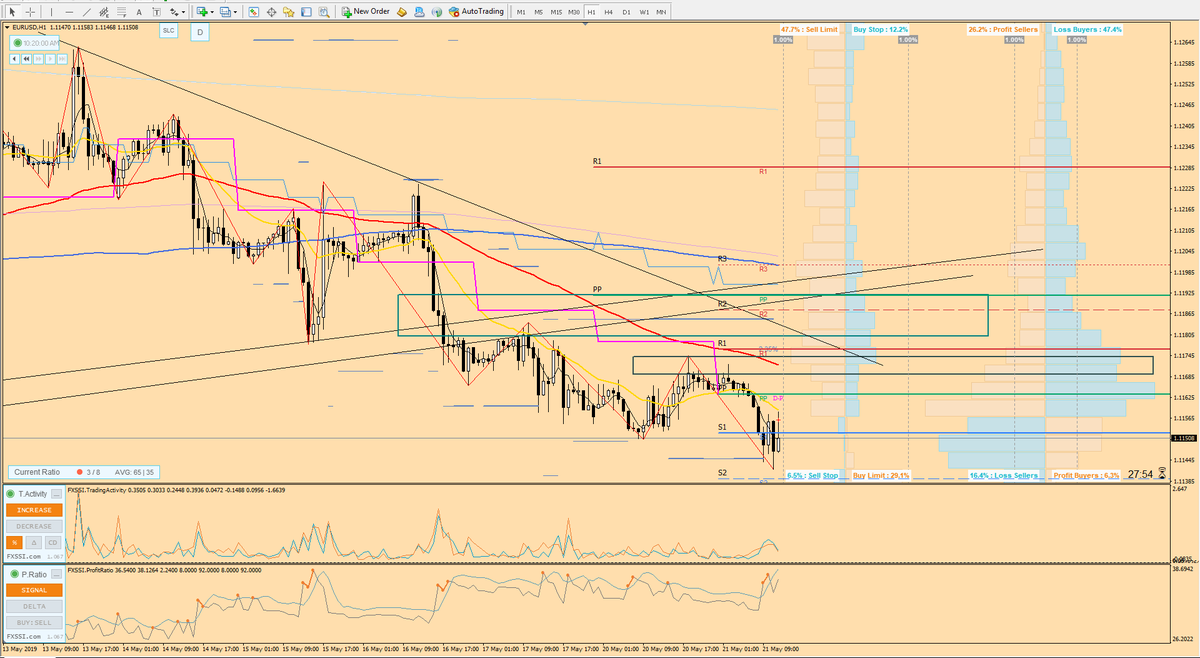1200x658 pixels.
Task: Click the 'Buy Stop : 12.2%' label
Action: point(880,30)
